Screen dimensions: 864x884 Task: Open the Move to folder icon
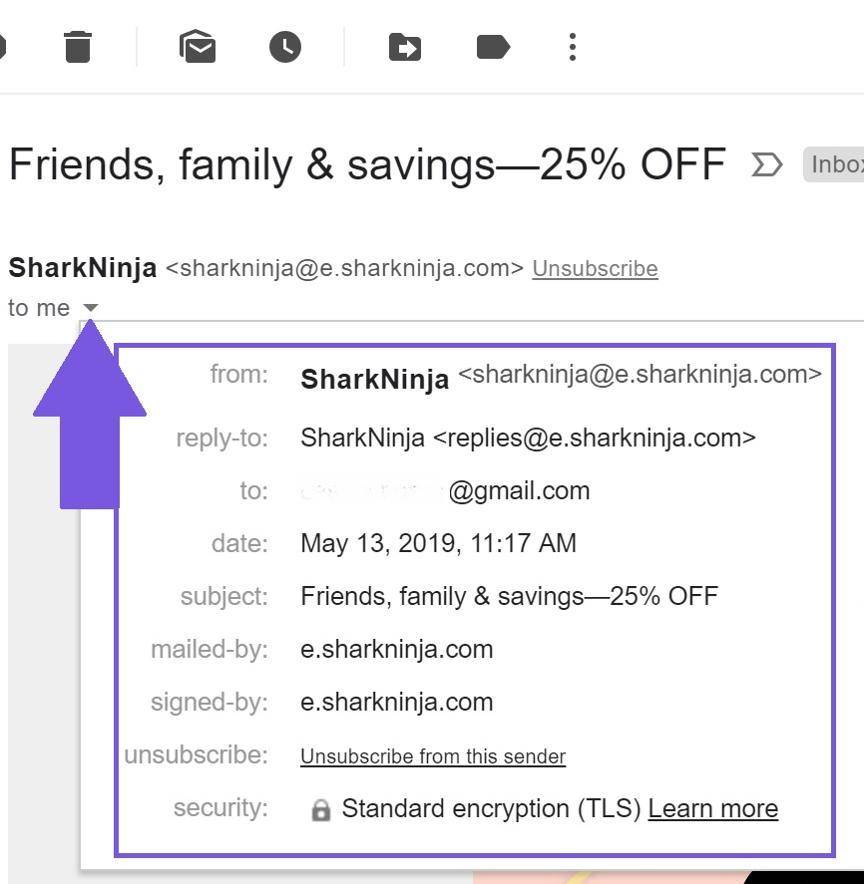coord(404,46)
